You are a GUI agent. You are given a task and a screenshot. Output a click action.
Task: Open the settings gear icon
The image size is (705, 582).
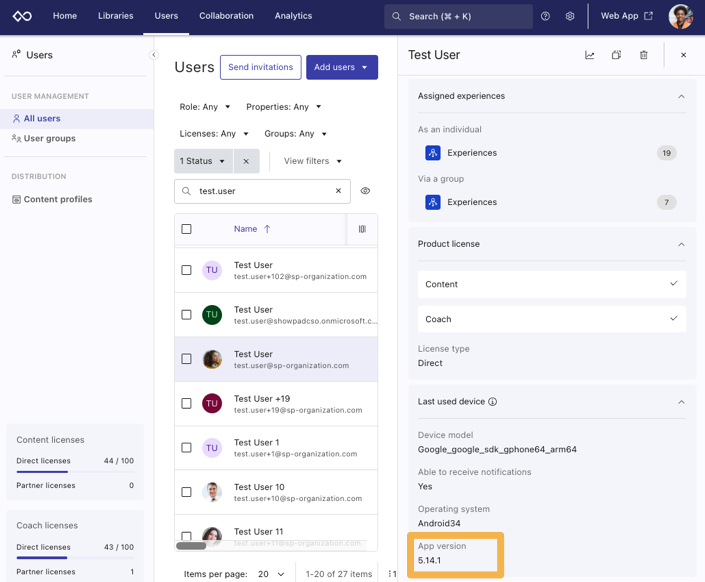pyautogui.click(x=570, y=16)
